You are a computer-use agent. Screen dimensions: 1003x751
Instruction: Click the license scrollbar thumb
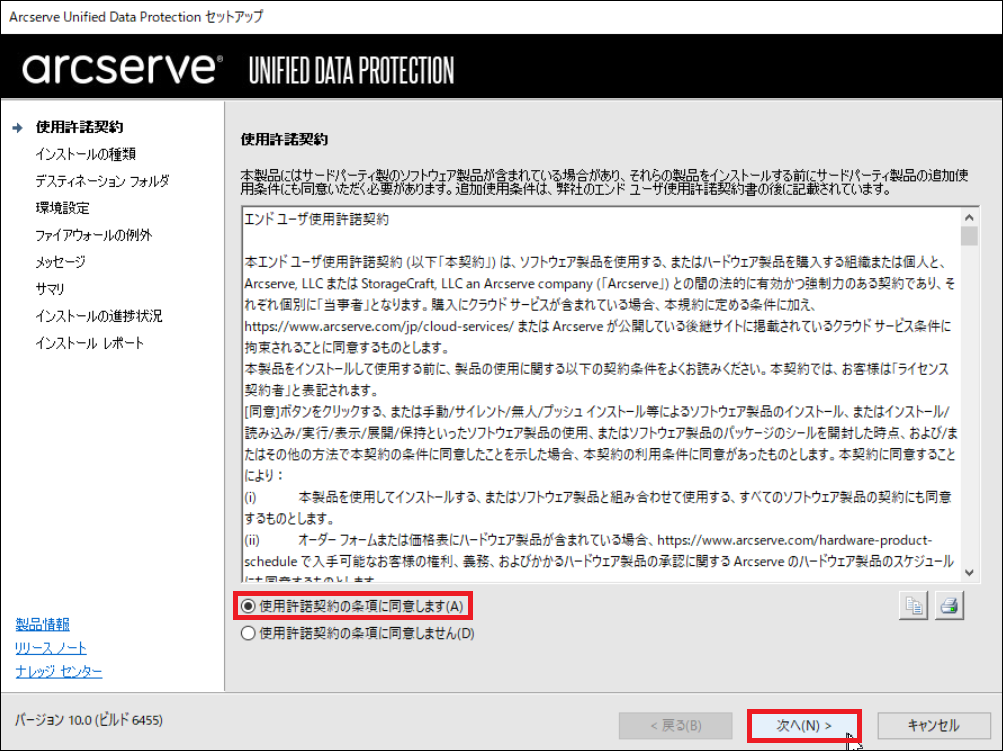(969, 236)
